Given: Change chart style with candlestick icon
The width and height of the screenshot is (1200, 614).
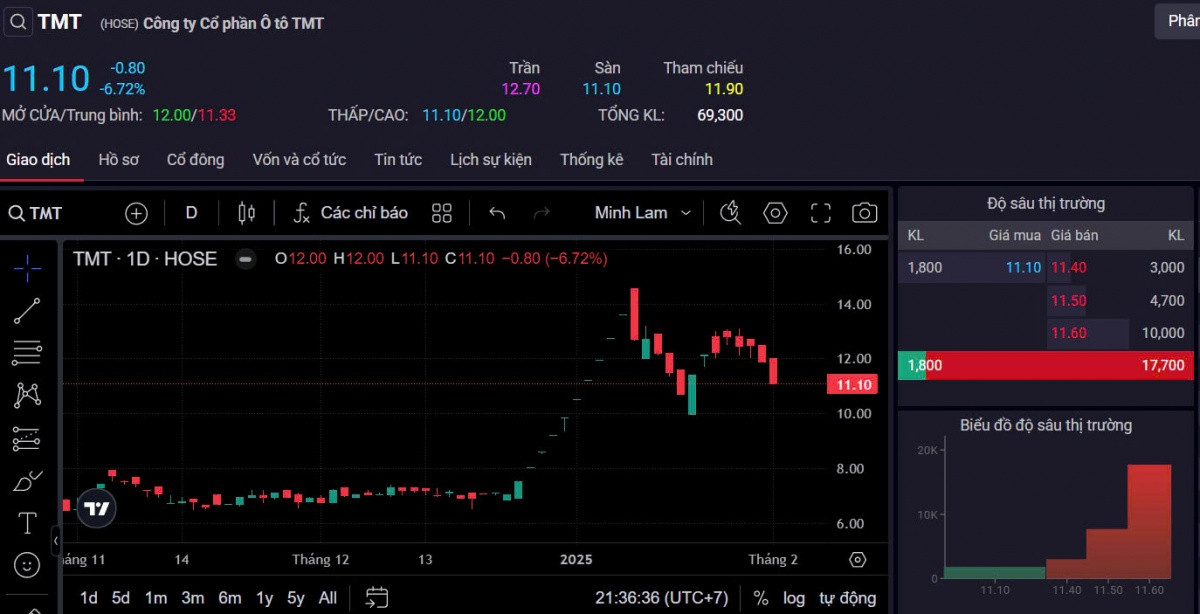Looking at the screenshot, I should pyautogui.click(x=247, y=213).
